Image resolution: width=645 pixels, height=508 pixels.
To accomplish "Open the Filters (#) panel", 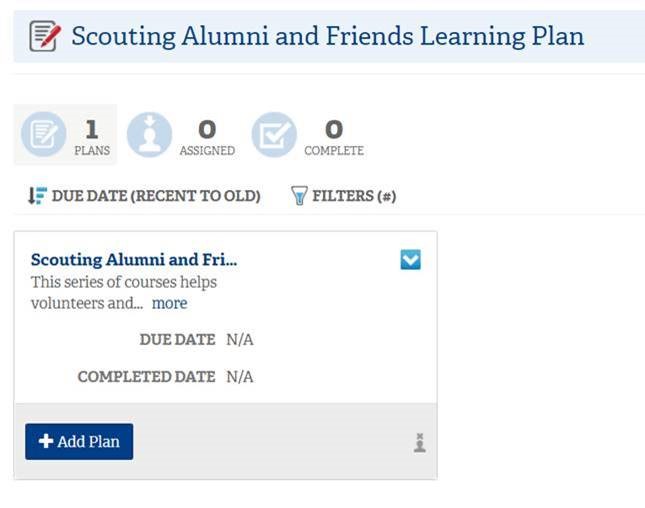I will [x=343, y=196].
